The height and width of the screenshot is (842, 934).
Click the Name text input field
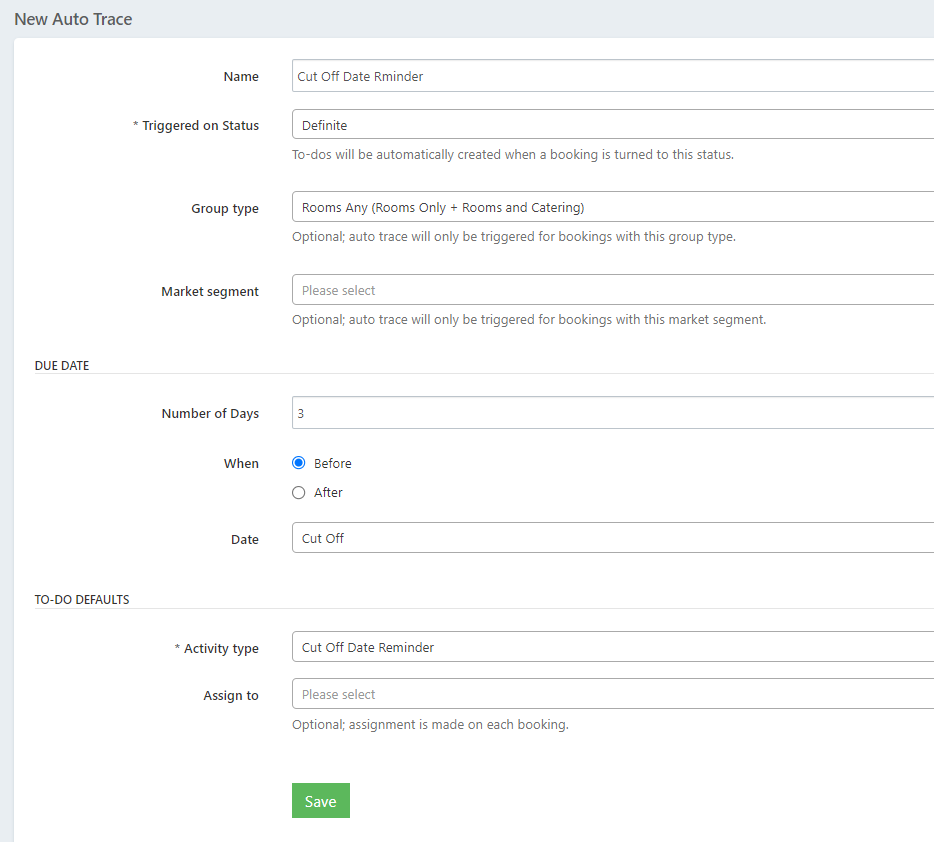click(x=612, y=76)
